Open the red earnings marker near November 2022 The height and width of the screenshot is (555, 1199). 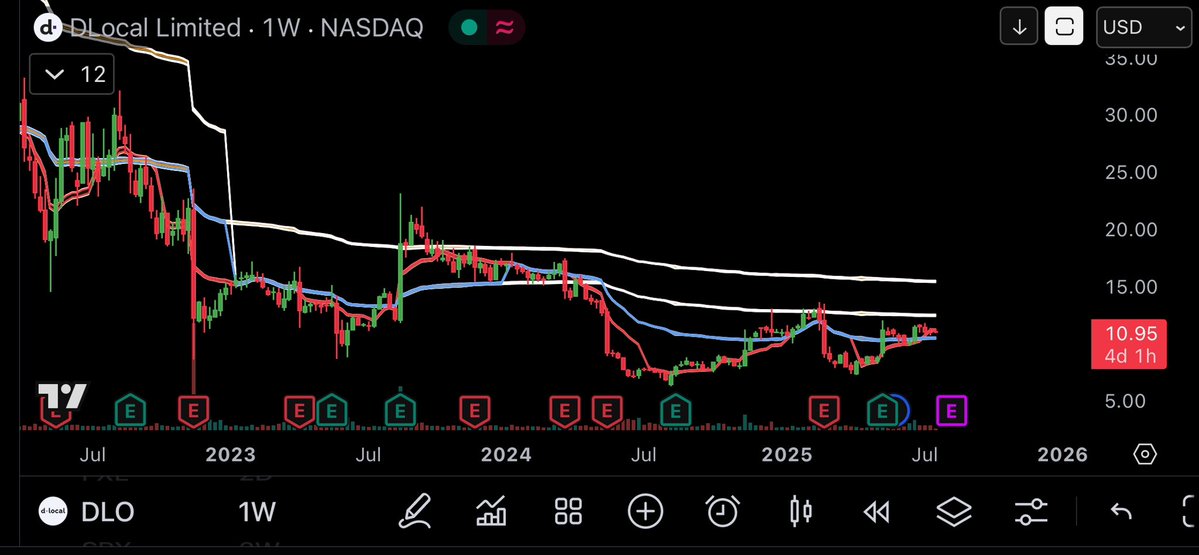[193, 411]
